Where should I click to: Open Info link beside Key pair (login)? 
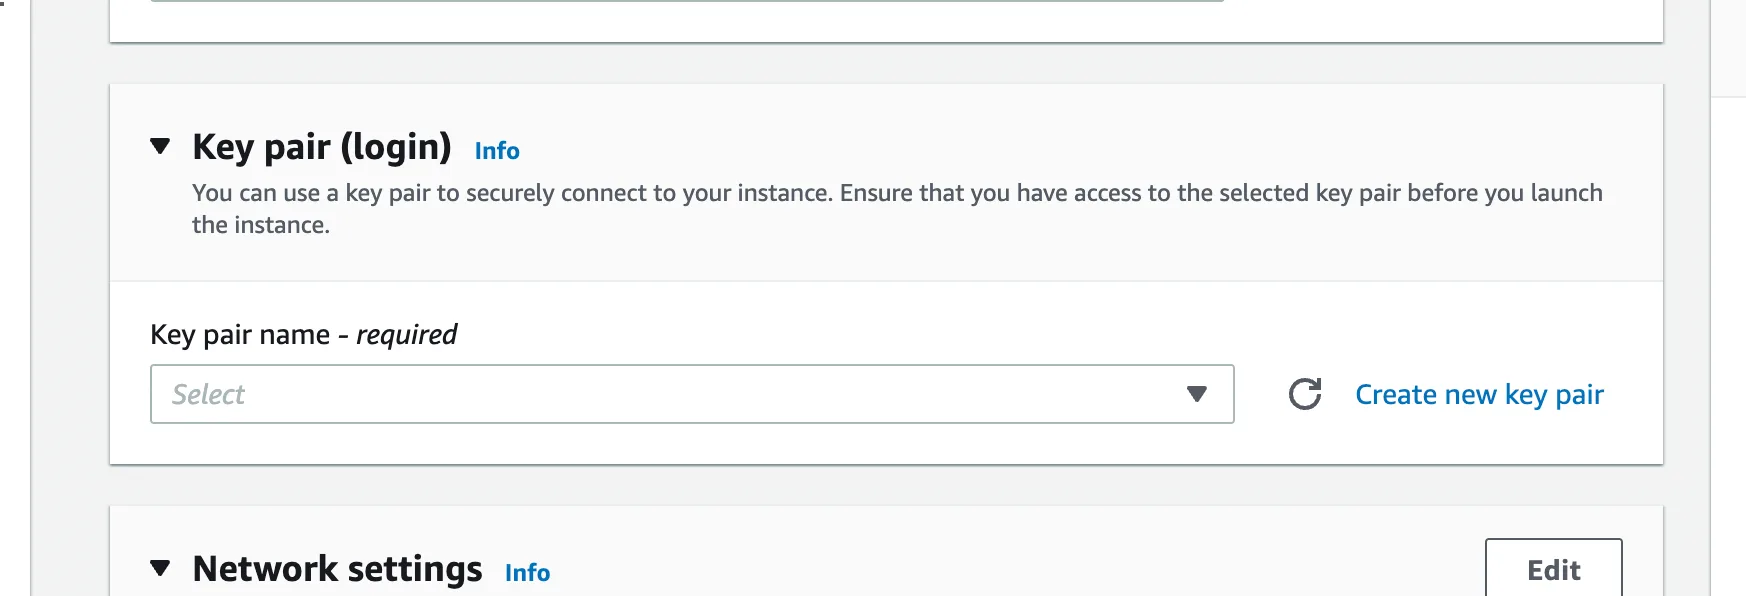497,151
